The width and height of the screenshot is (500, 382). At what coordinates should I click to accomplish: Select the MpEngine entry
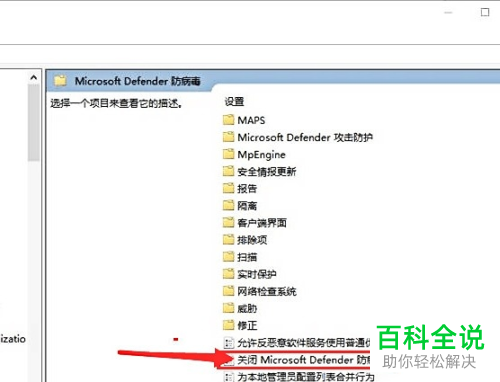(261, 154)
